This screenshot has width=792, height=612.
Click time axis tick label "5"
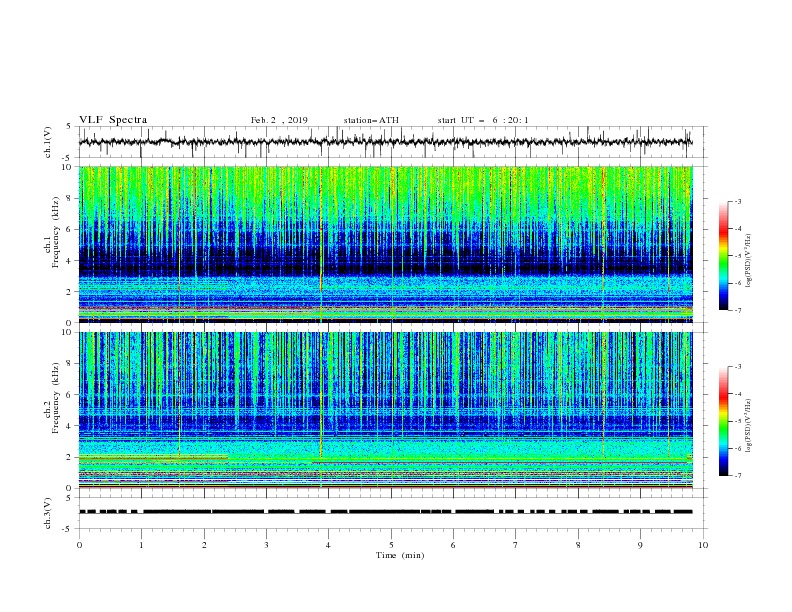391,545
